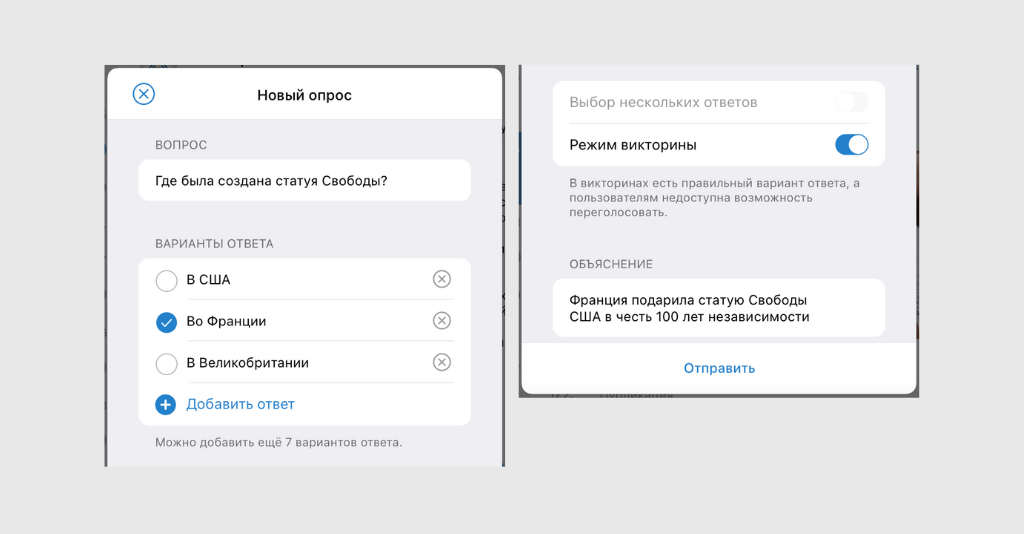Image resolution: width=1024 pixels, height=534 pixels.
Task: Toggle Выбор нескольких ответов switch
Action: tap(851, 102)
